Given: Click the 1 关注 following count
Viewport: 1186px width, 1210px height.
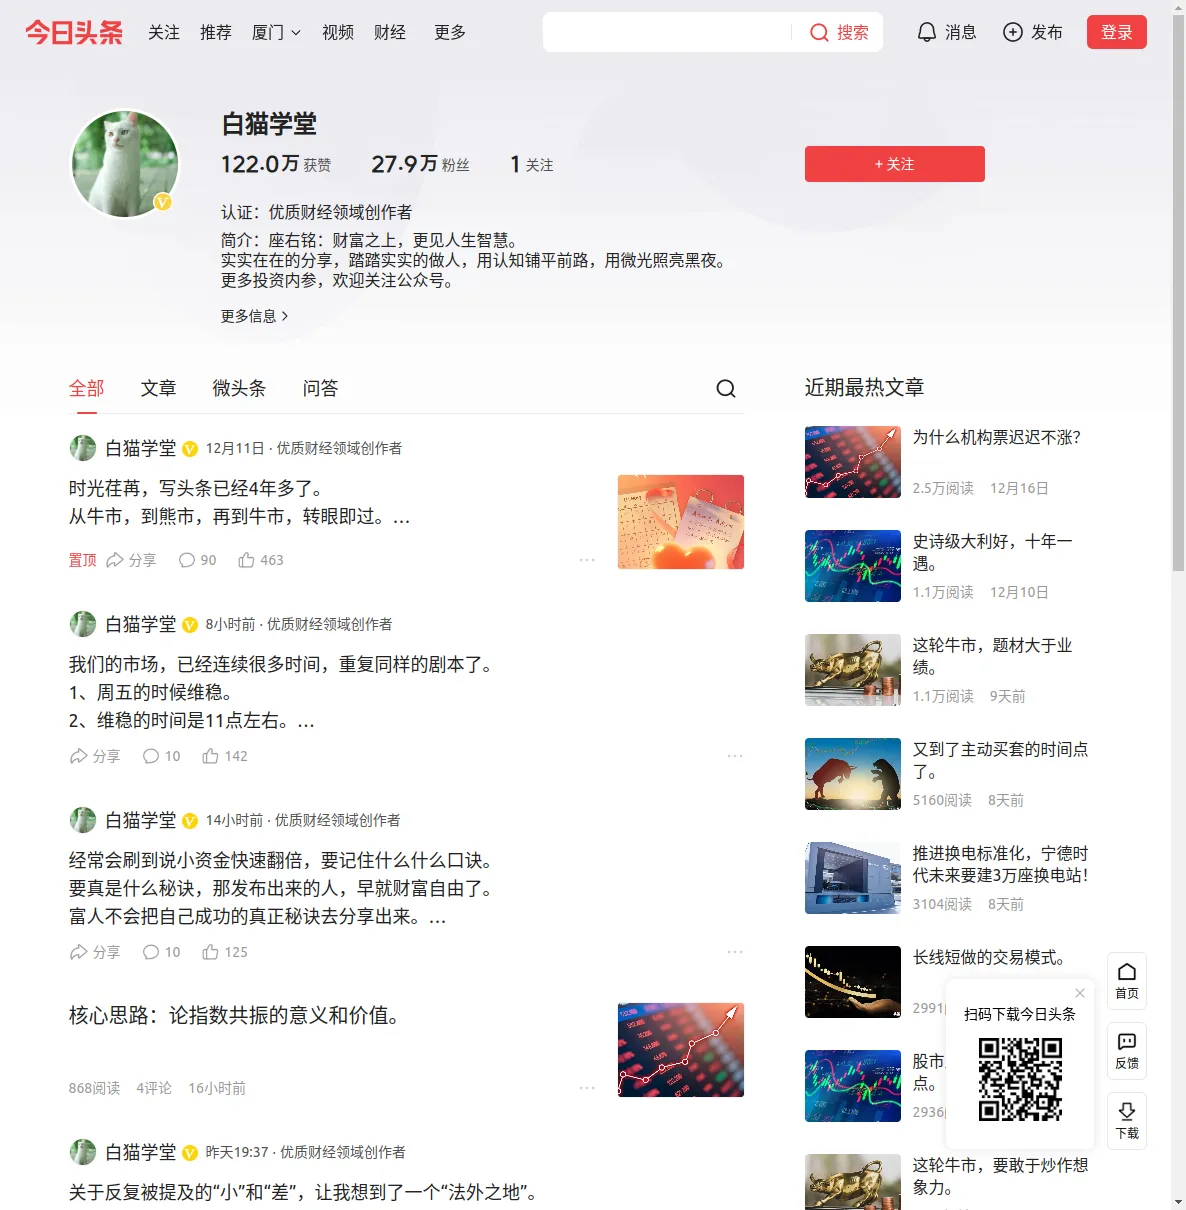Looking at the screenshot, I should pos(532,164).
